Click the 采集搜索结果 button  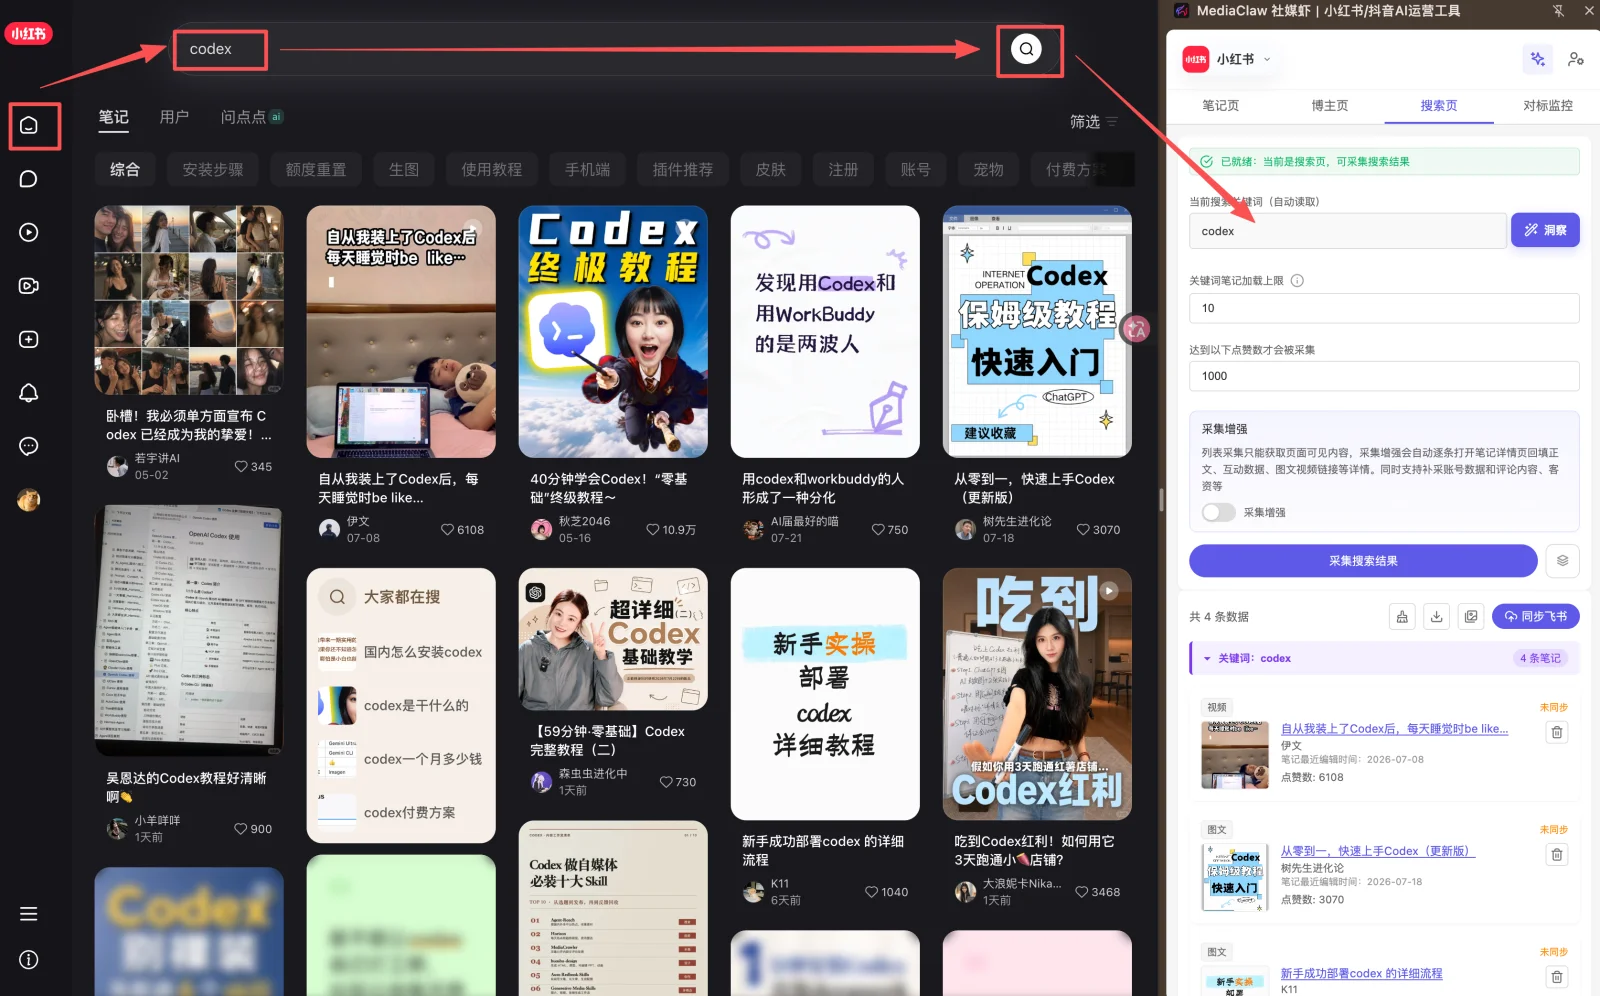[x=1363, y=561]
